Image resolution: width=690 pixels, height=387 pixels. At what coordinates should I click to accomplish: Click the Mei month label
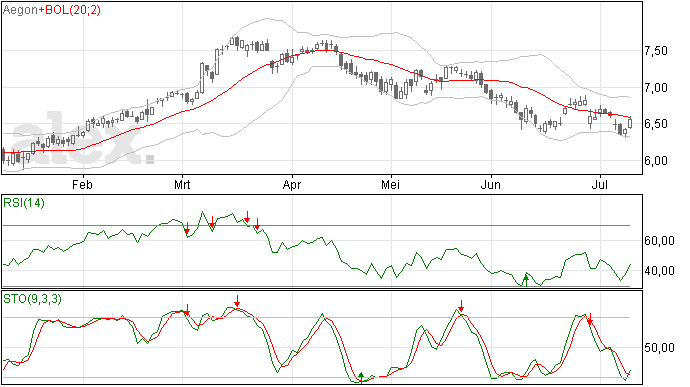pos(391,184)
